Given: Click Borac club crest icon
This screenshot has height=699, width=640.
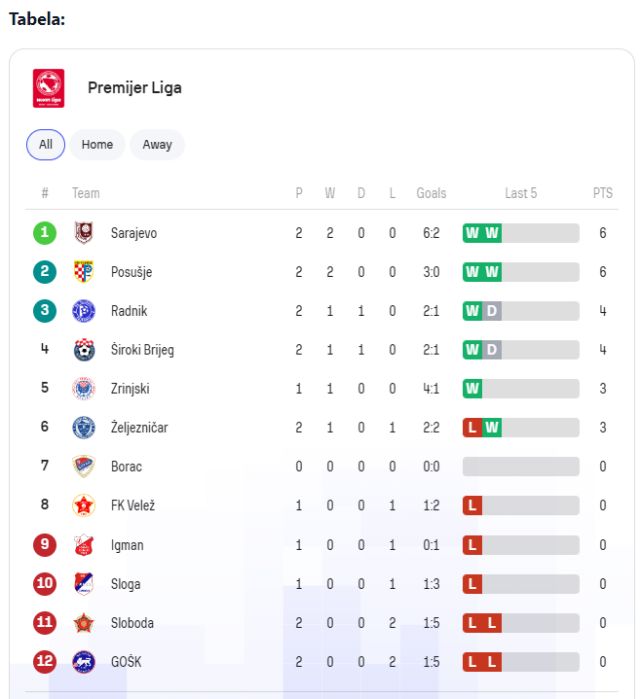Looking at the screenshot, I should tap(84, 466).
